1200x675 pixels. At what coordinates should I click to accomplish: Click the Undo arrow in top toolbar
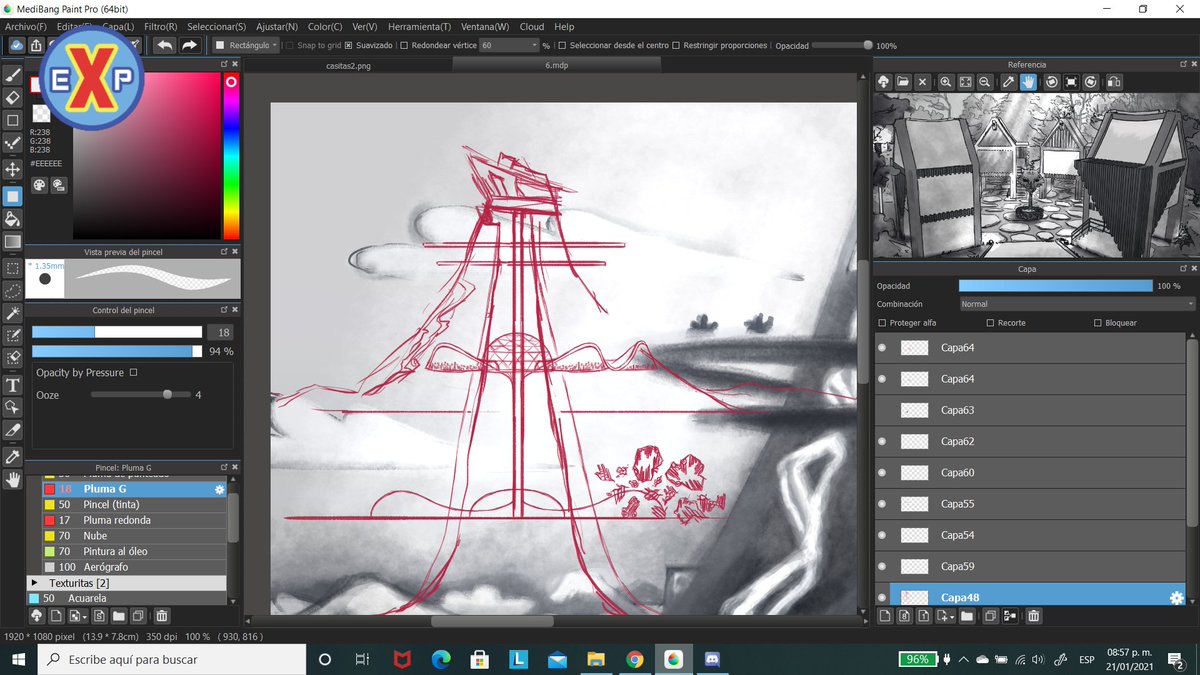tap(164, 45)
